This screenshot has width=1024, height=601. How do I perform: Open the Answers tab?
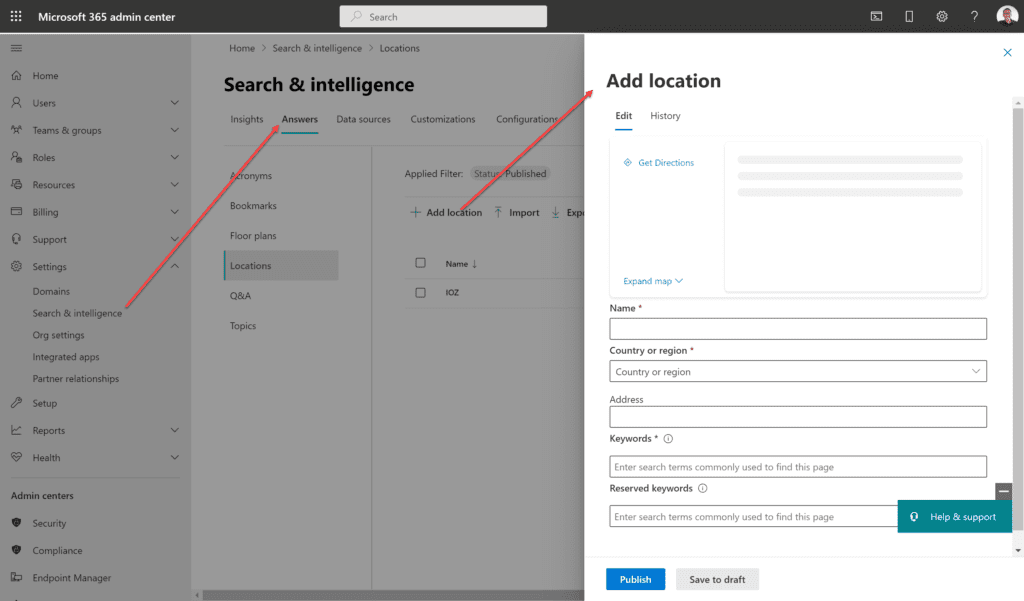(x=300, y=119)
